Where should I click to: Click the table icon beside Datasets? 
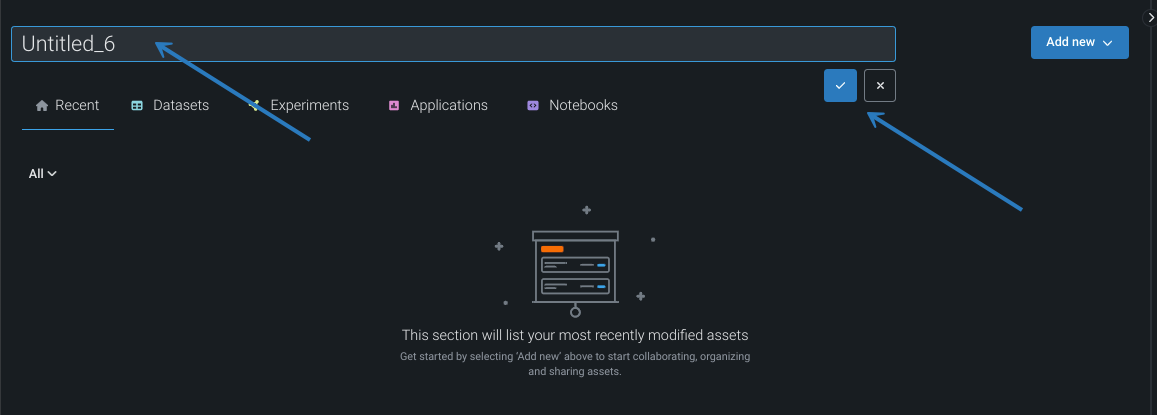click(137, 105)
